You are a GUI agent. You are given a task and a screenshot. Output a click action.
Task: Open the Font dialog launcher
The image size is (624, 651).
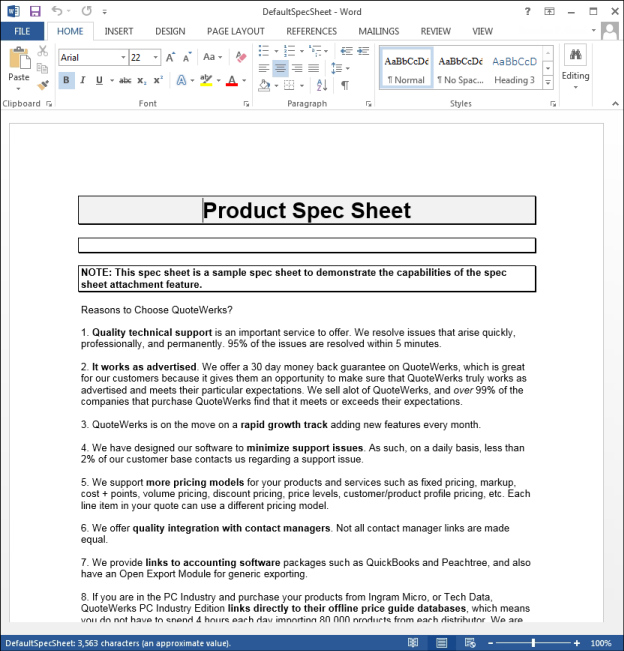click(246, 104)
